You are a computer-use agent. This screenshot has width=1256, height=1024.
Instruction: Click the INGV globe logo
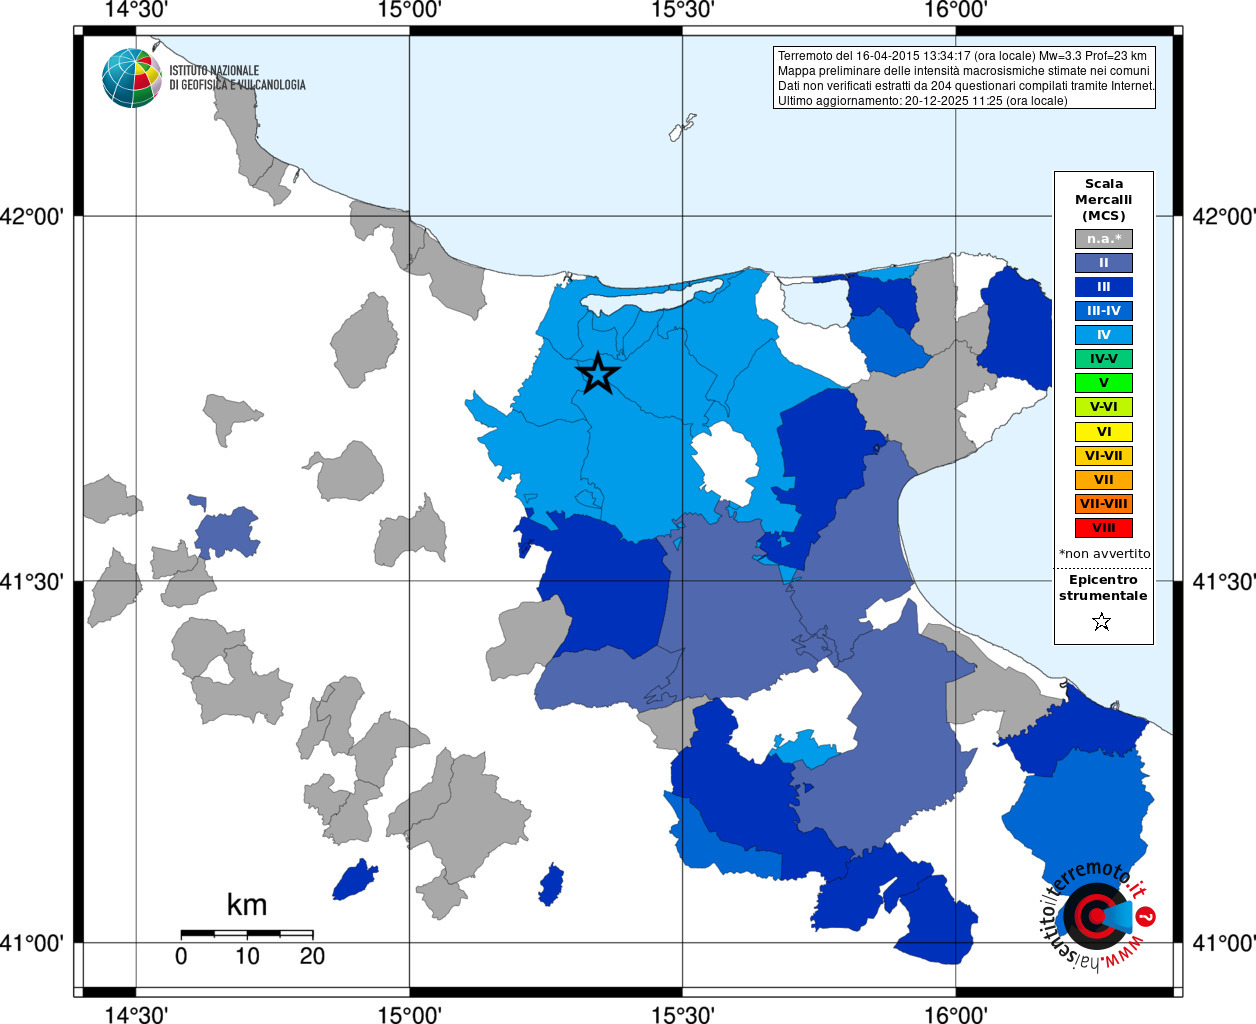[x=132, y=78]
